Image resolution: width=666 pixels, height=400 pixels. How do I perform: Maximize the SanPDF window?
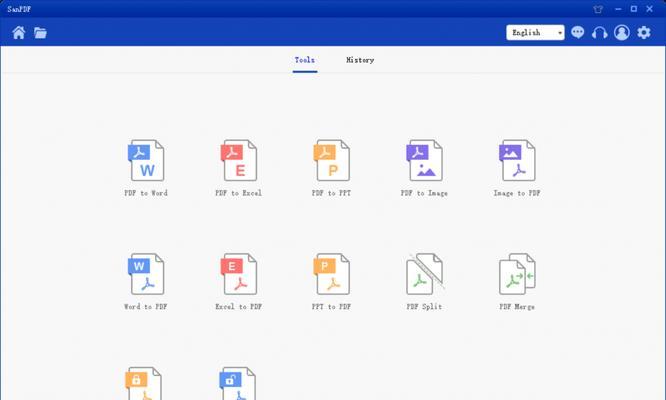[634, 8]
